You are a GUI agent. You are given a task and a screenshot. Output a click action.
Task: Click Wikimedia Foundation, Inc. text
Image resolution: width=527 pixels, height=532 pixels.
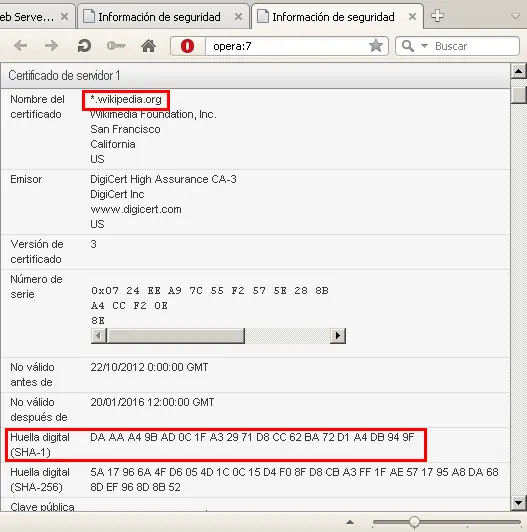(x=153, y=114)
